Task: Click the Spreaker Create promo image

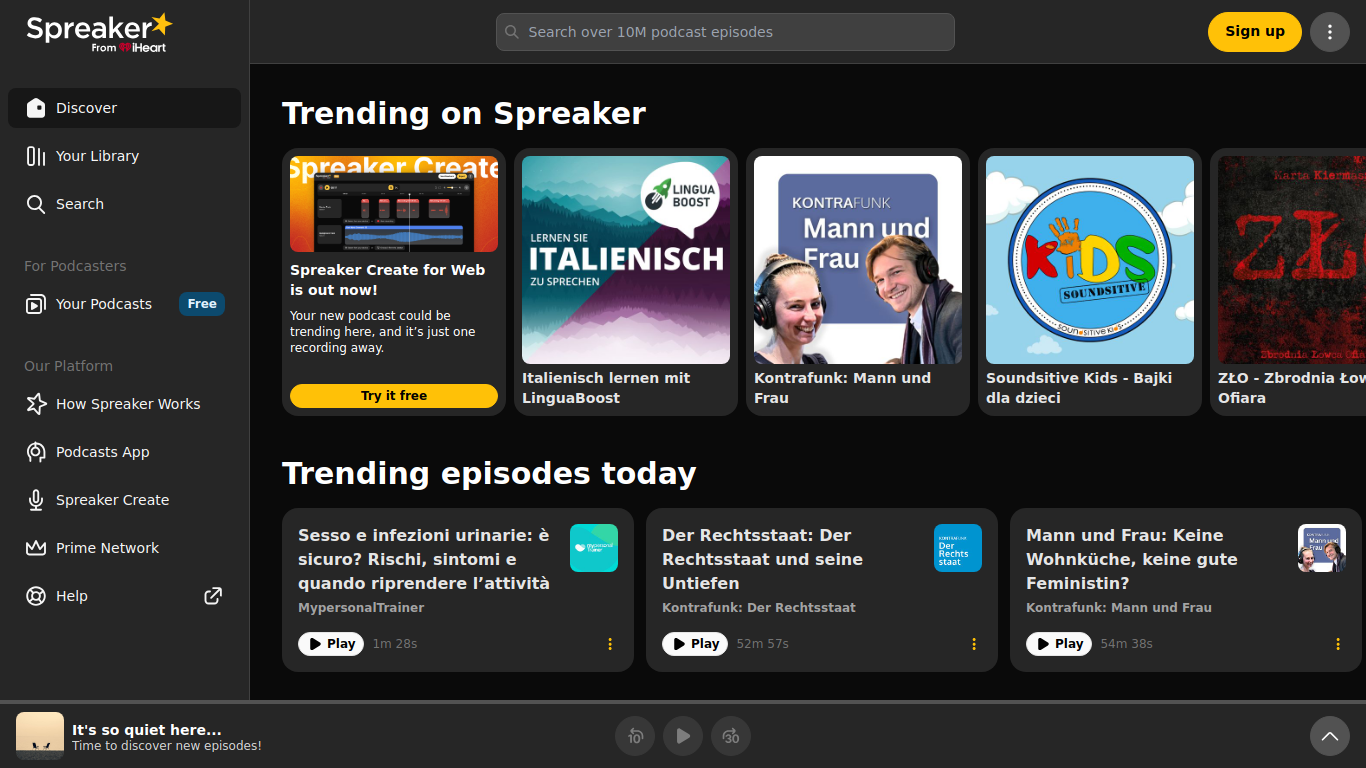Action: (x=394, y=204)
